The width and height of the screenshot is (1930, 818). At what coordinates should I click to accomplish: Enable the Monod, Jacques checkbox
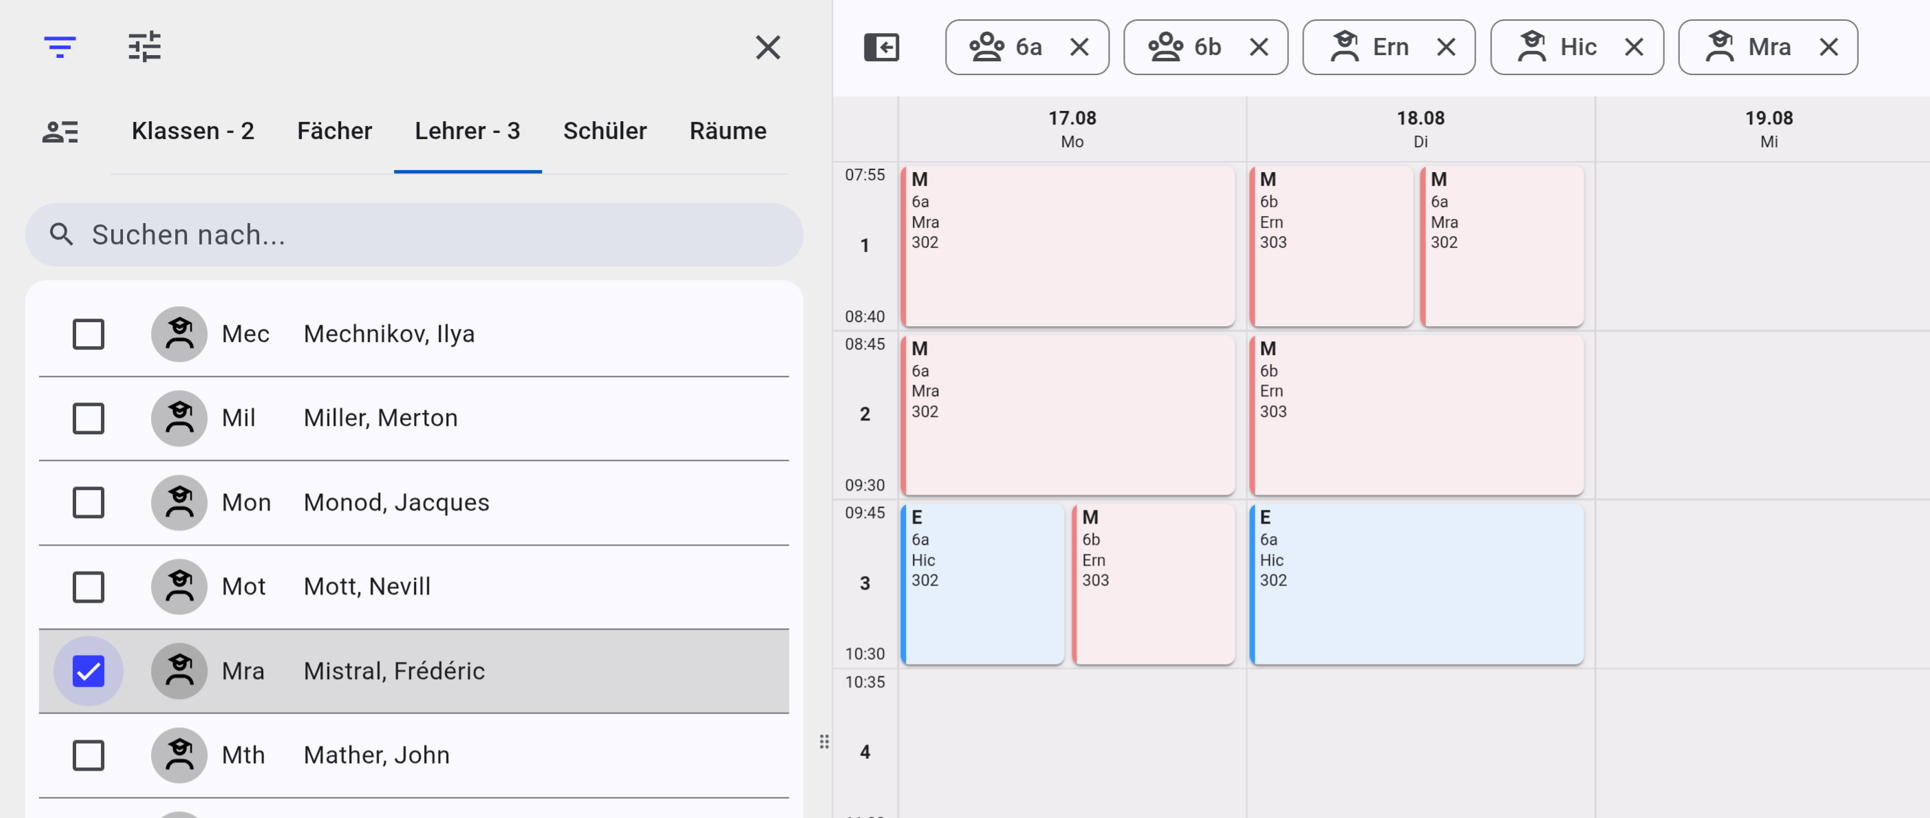pos(88,502)
